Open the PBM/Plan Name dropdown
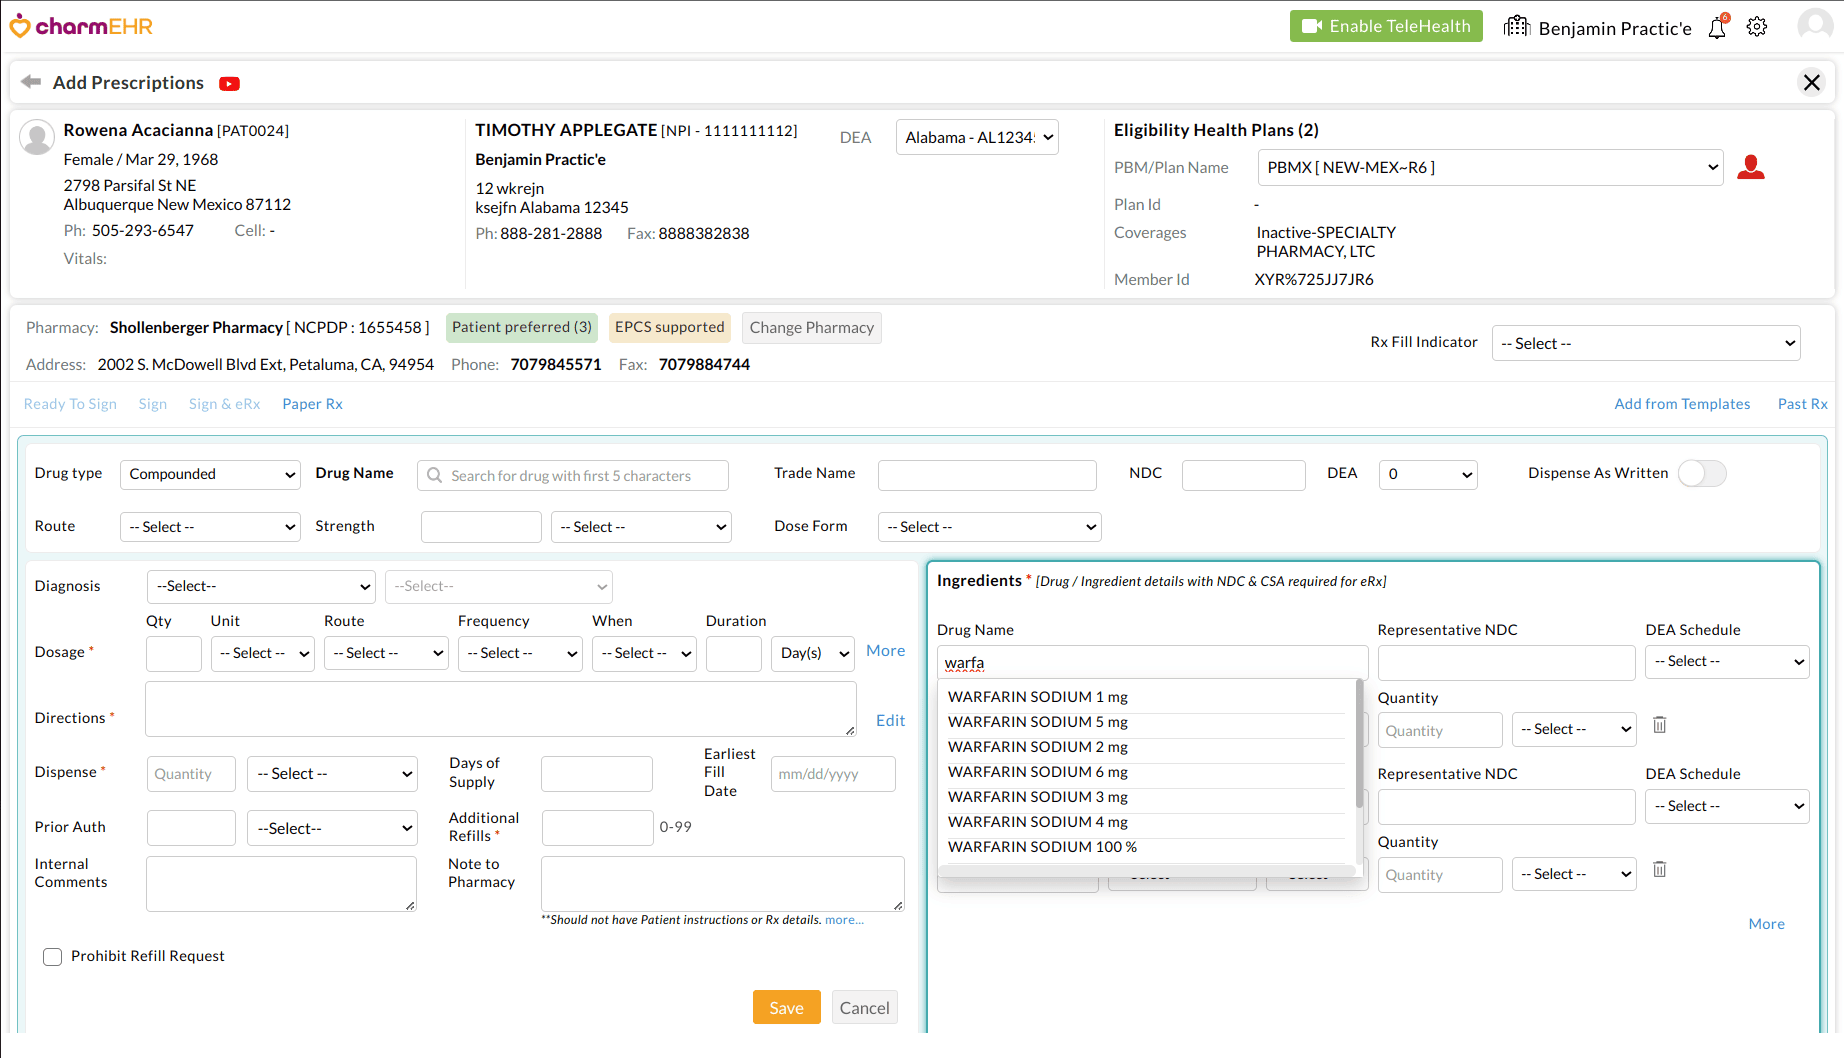Screen dimensions: 1844x1058 click(1490, 168)
